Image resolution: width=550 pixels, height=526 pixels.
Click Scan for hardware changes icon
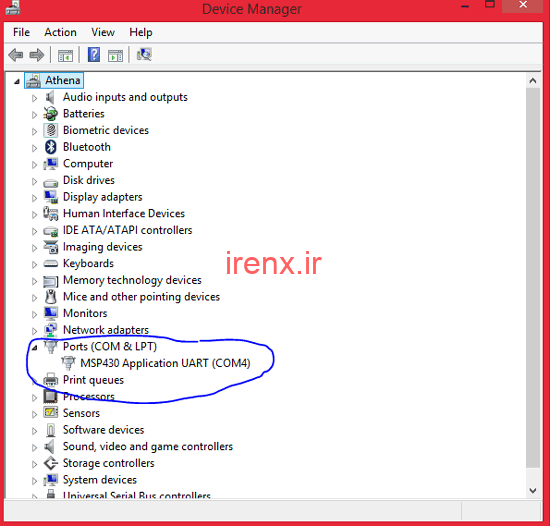(144, 55)
